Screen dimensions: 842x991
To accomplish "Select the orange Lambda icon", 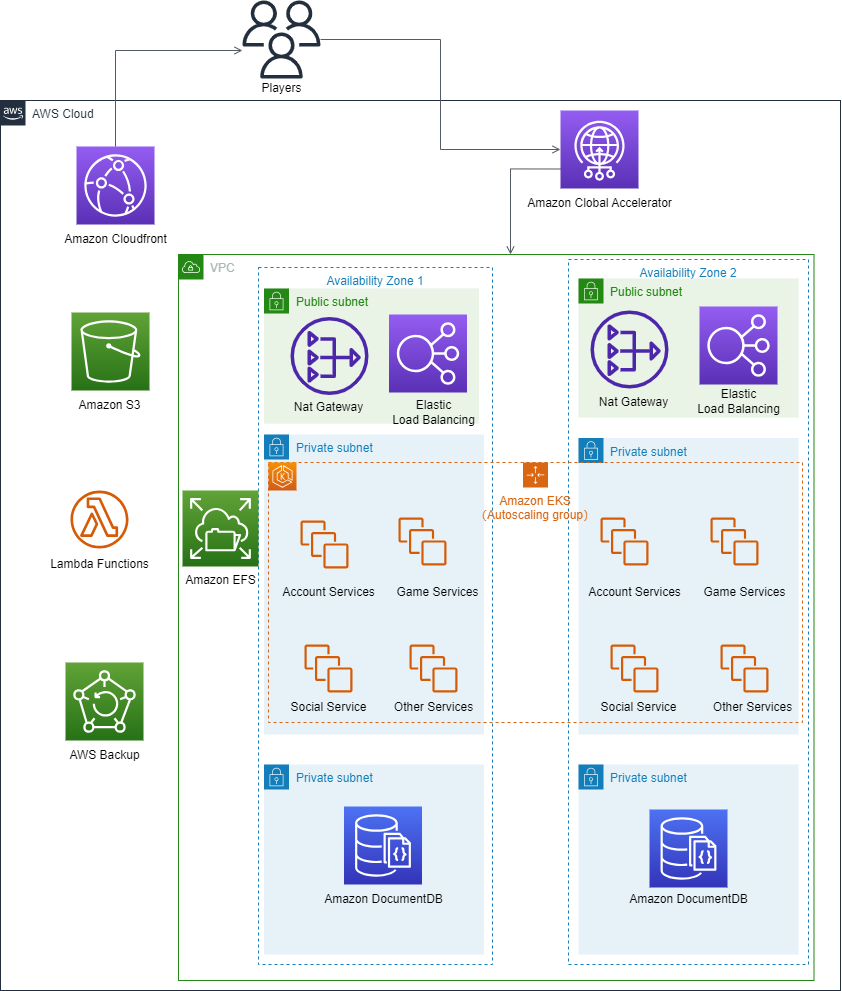I will pyautogui.click(x=100, y=520).
